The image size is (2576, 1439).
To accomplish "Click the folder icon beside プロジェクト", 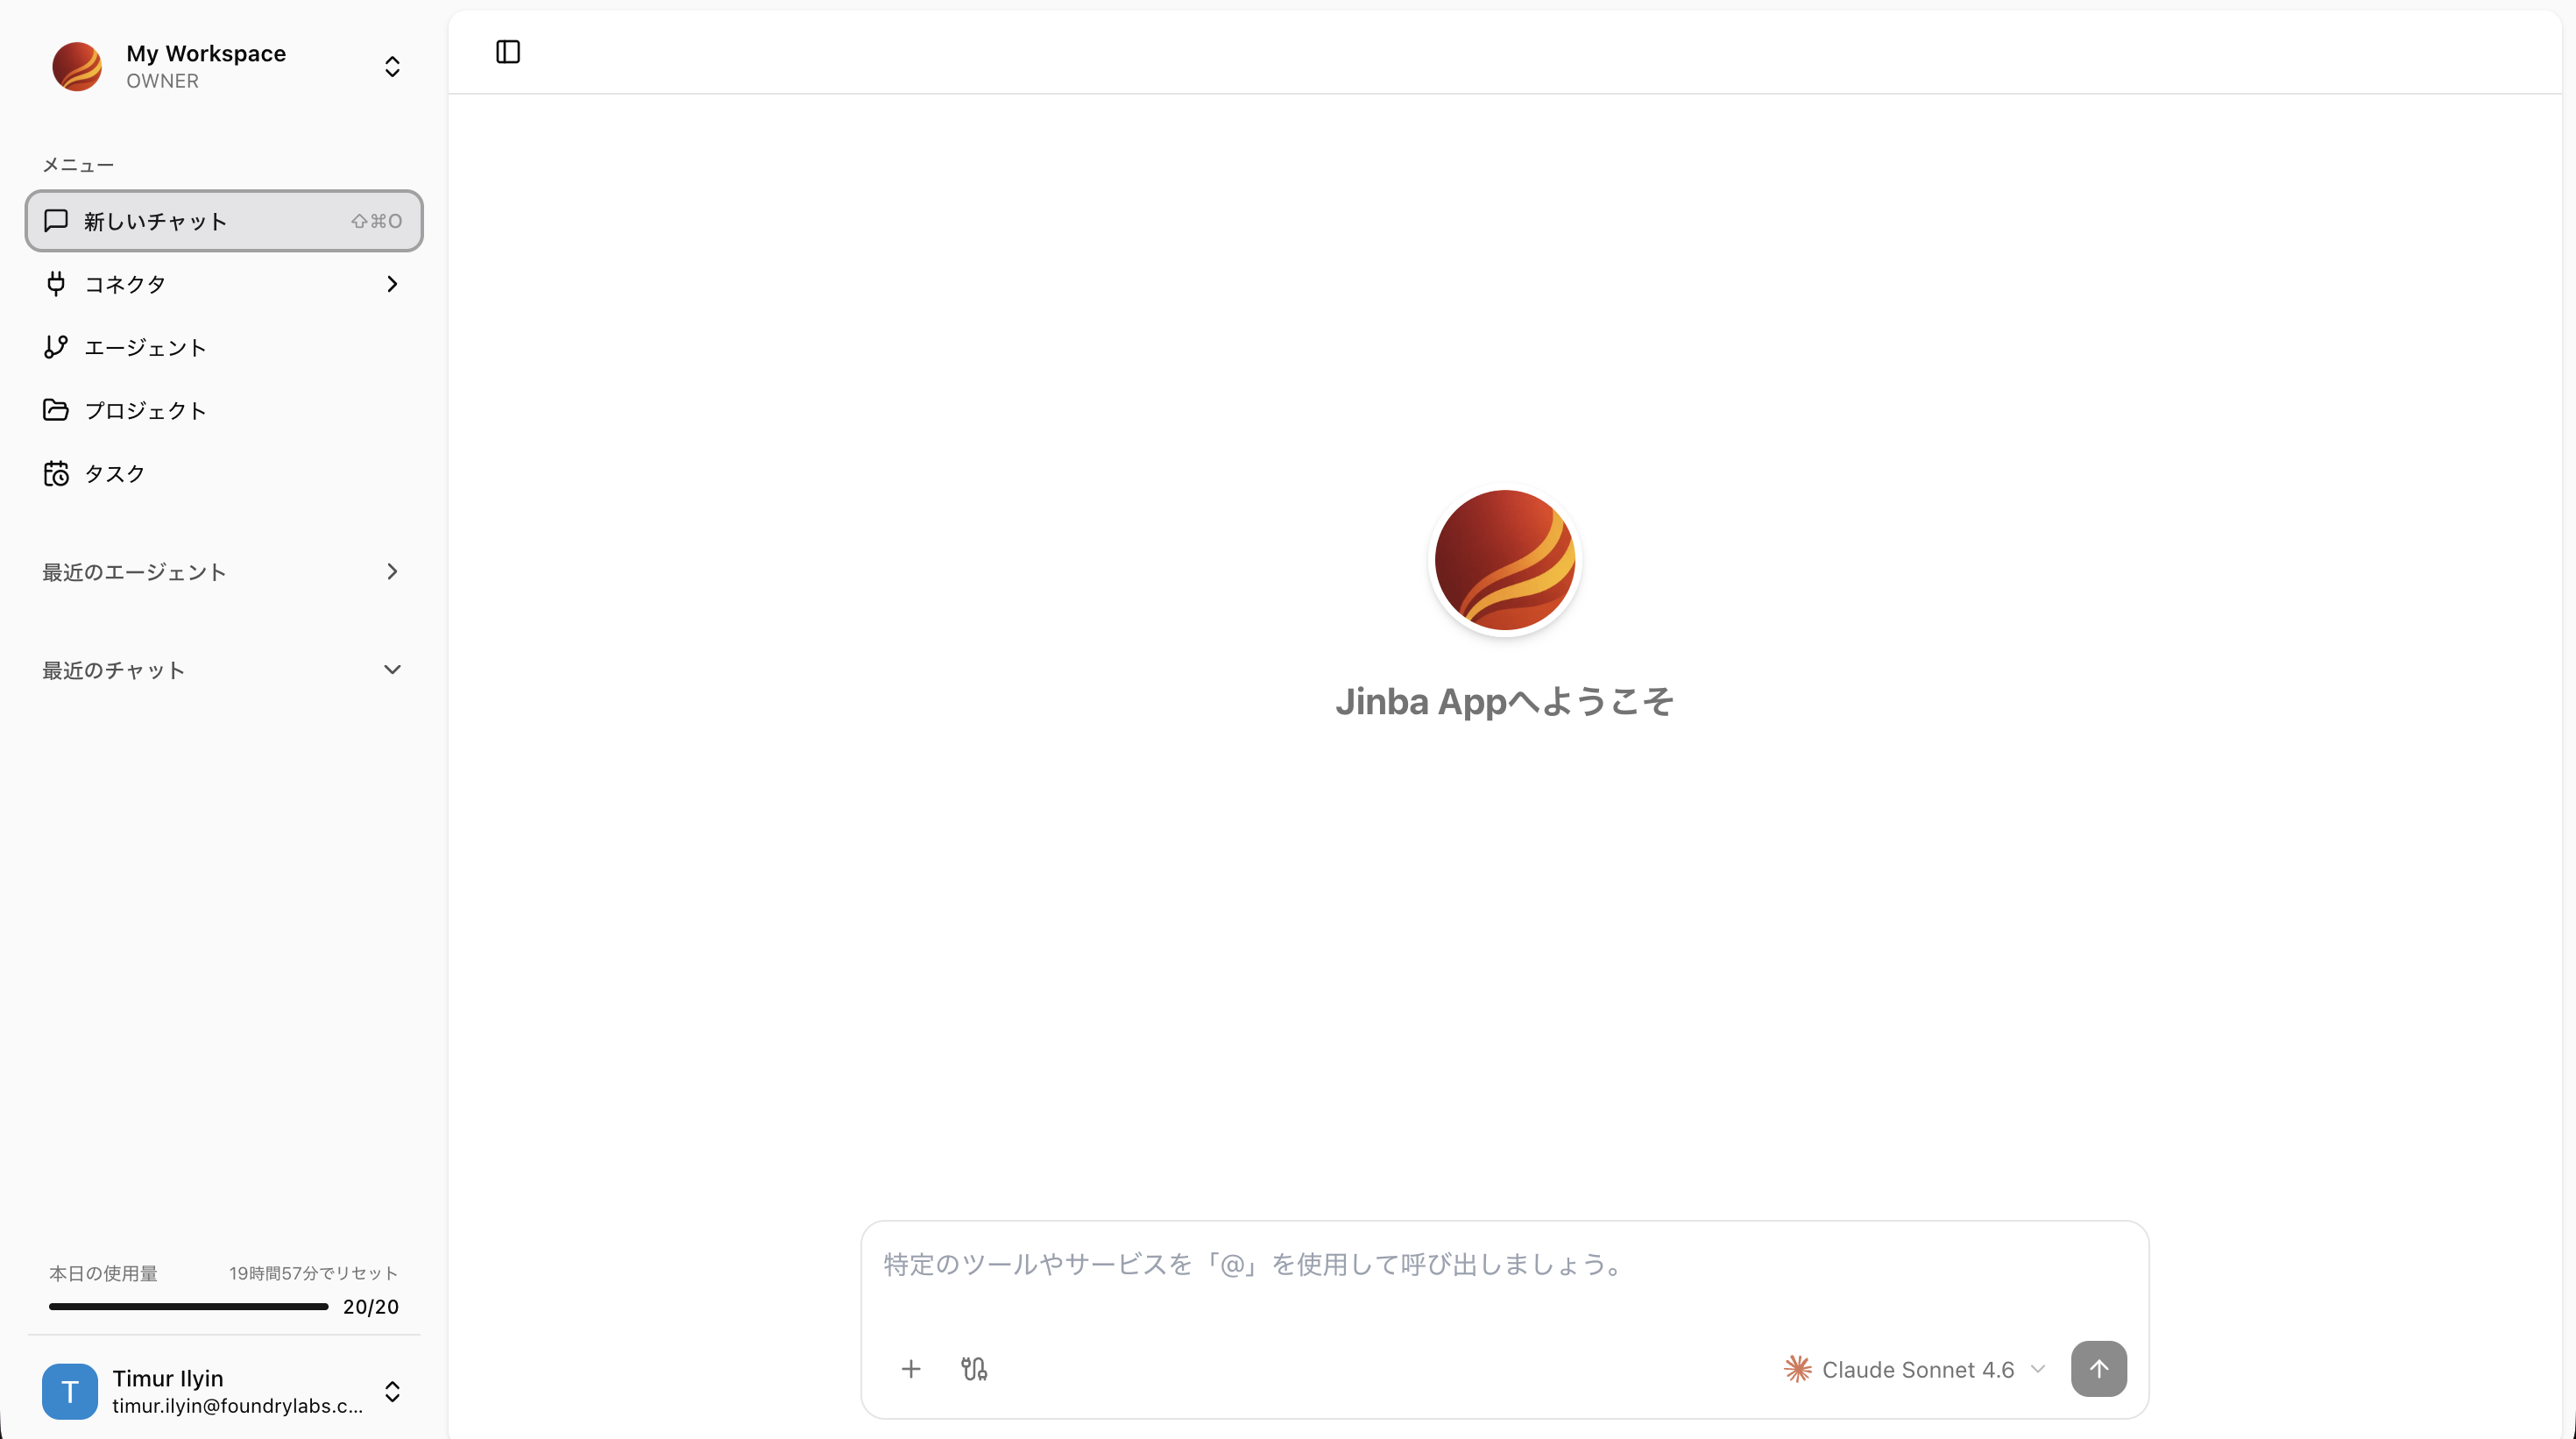I will pos(56,410).
